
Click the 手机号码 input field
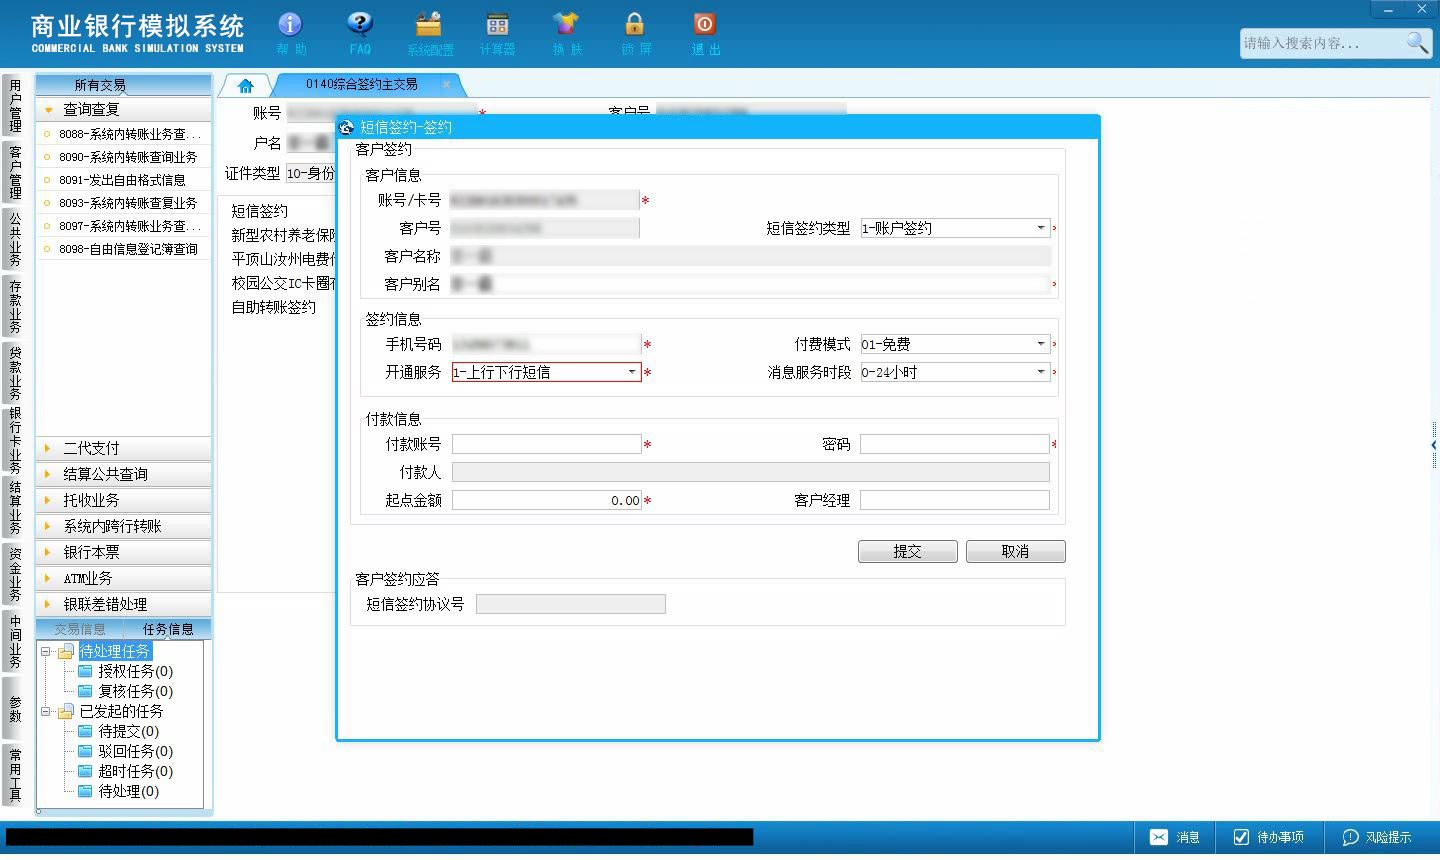point(546,344)
